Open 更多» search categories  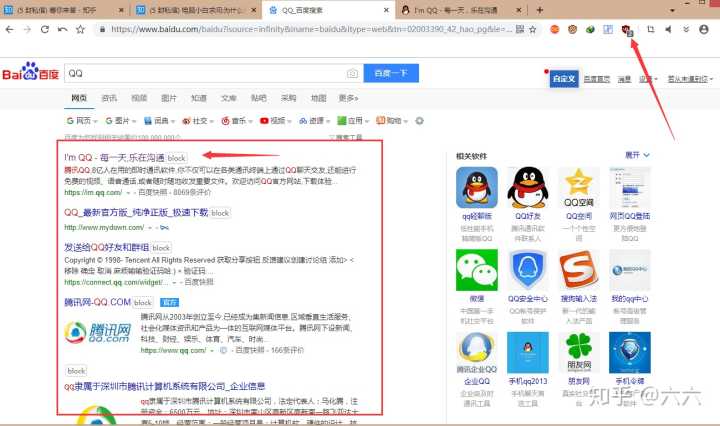(349, 98)
